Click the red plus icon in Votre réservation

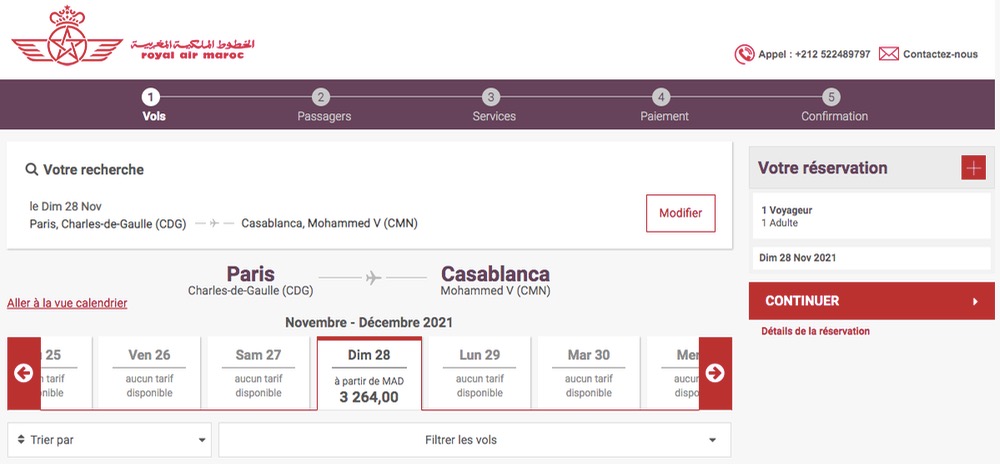[x=973, y=168]
